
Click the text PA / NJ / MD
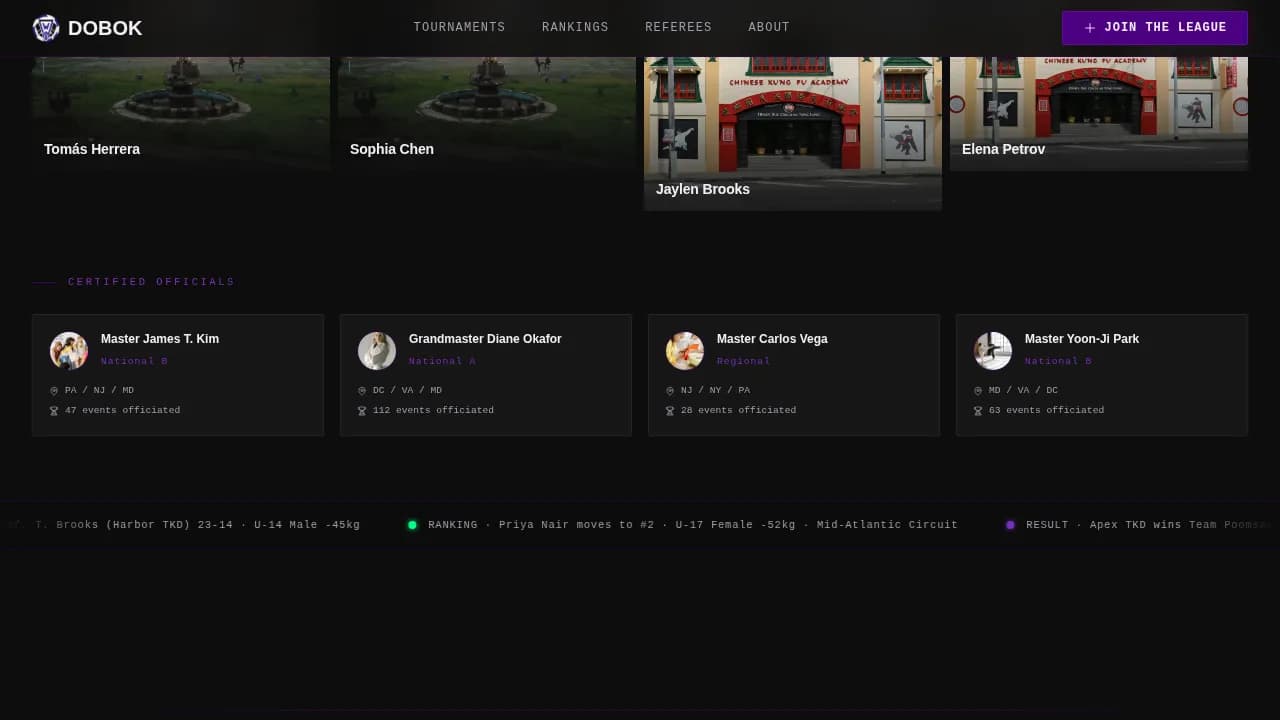point(99,390)
